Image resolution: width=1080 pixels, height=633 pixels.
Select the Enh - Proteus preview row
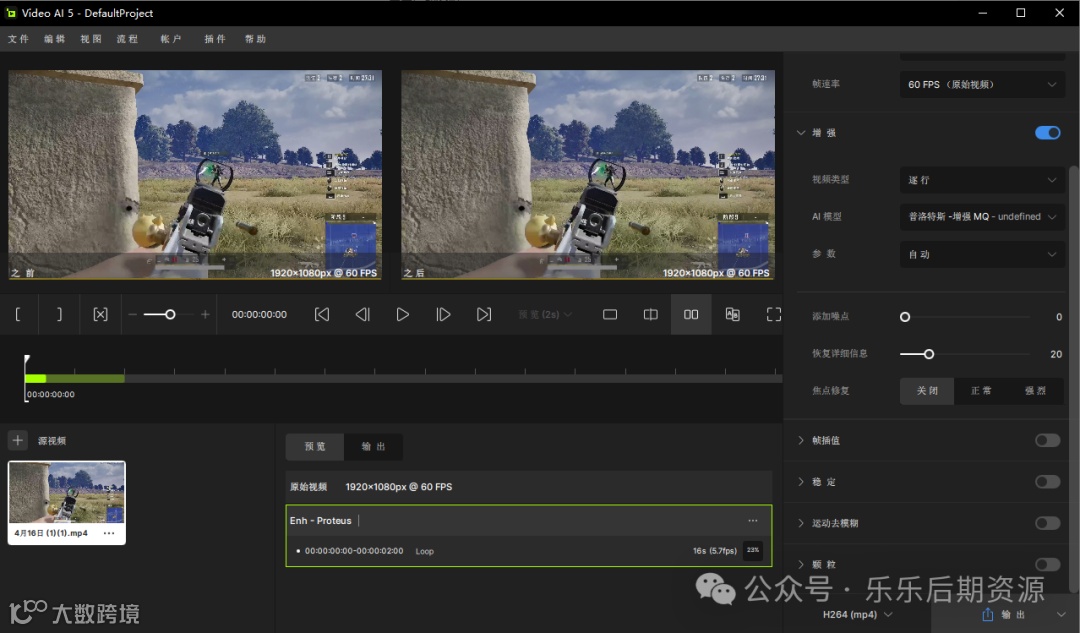(529, 536)
